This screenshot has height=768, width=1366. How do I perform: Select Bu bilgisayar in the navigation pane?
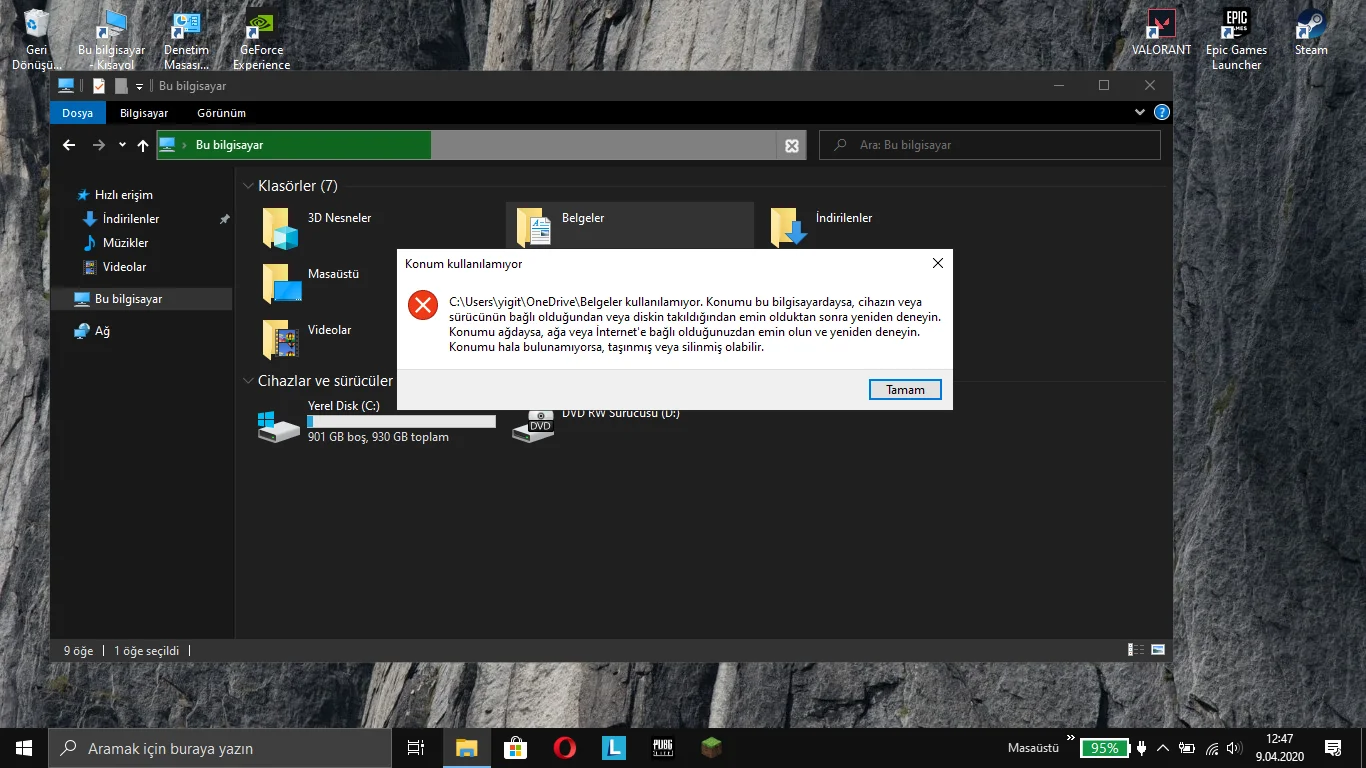tap(141, 299)
